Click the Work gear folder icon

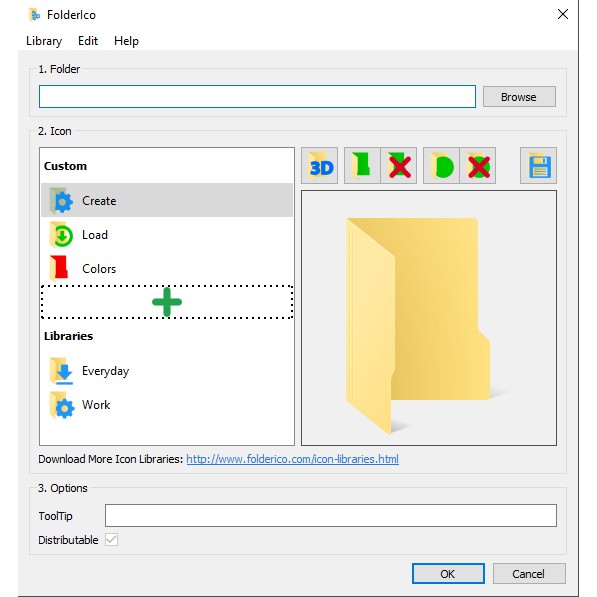(x=61, y=405)
